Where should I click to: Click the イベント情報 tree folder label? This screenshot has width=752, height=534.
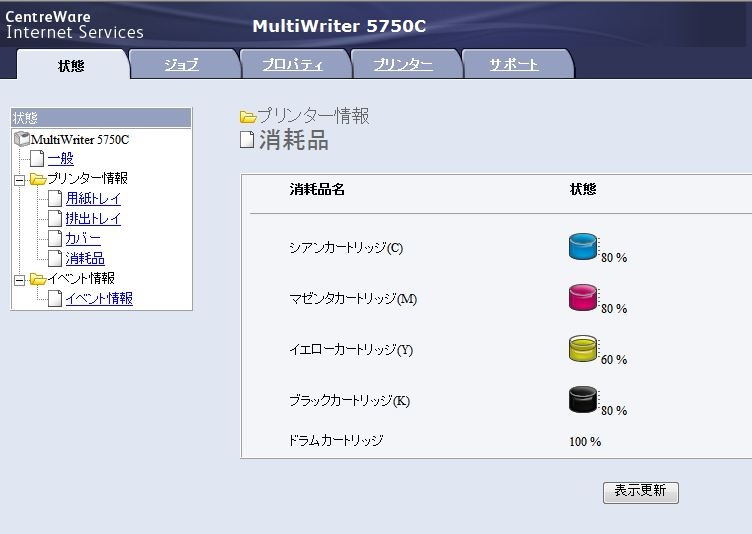pyautogui.click(x=81, y=278)
